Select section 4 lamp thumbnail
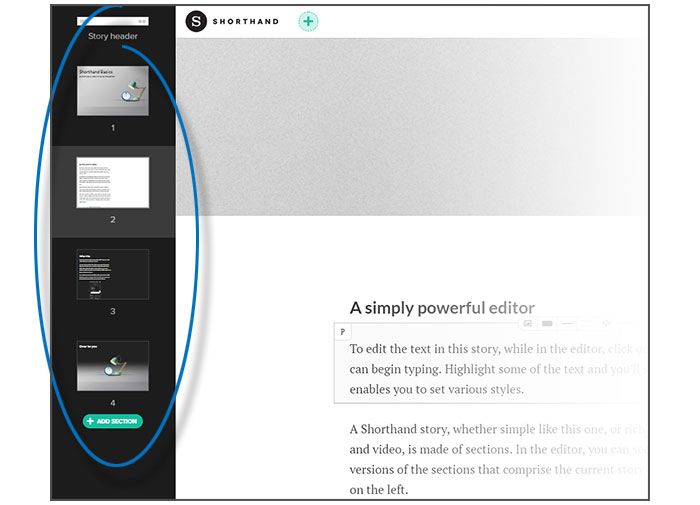The height and width of the screenshot is (505, 700). pos(113,366)
